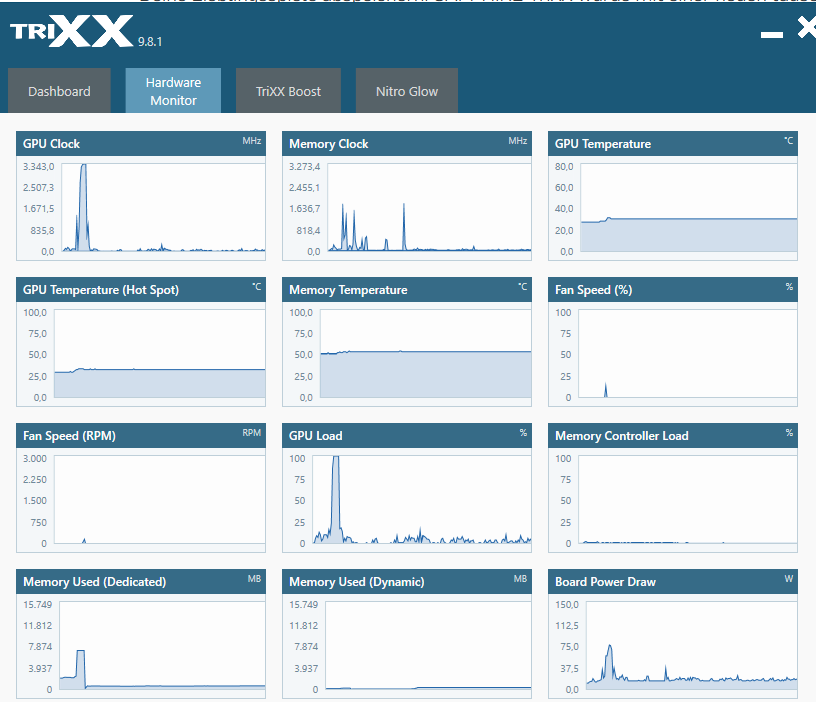This screenshot has height=702, width=816.
Task: Minimize the TriXX window
Action: 772,34
